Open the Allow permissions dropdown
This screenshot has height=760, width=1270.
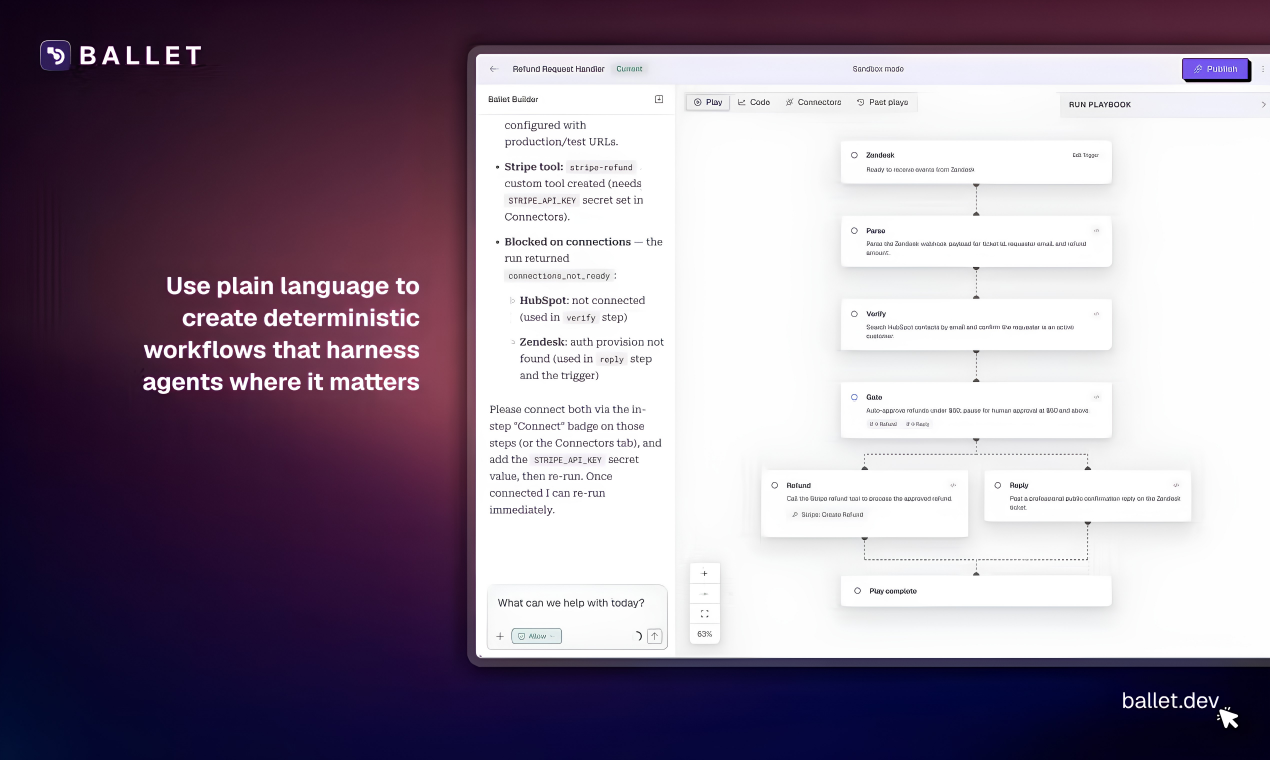coord(536,636)
